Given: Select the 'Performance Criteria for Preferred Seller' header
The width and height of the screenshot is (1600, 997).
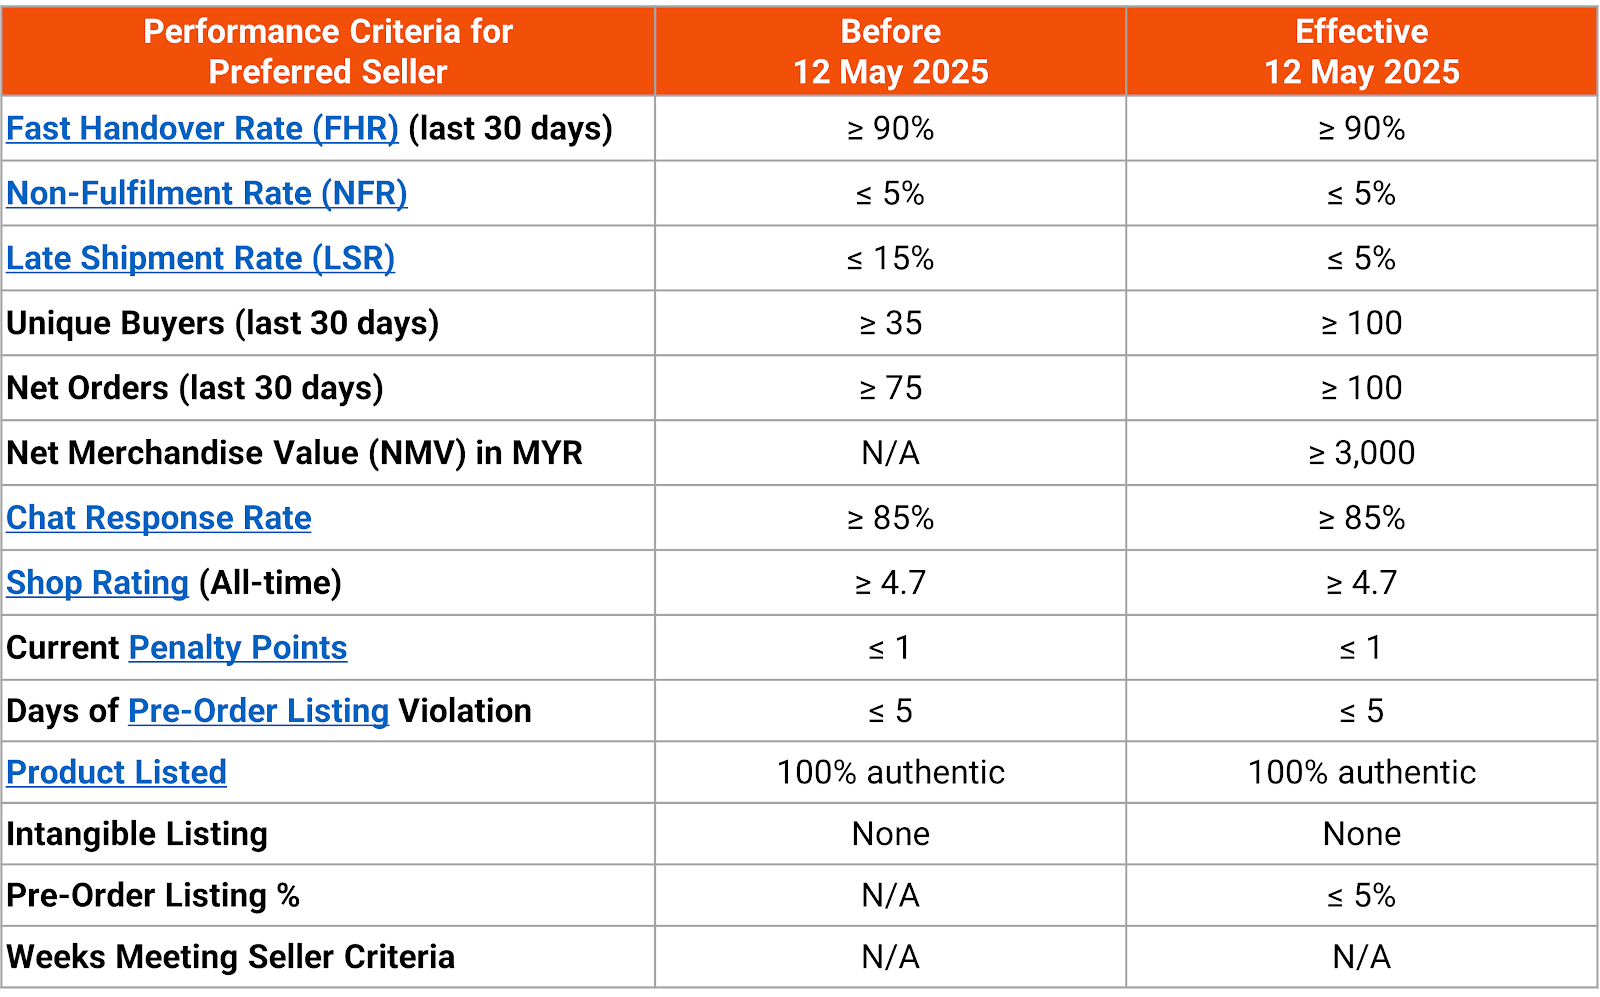Looking at the screenshot, I should (x=328, y=52).
